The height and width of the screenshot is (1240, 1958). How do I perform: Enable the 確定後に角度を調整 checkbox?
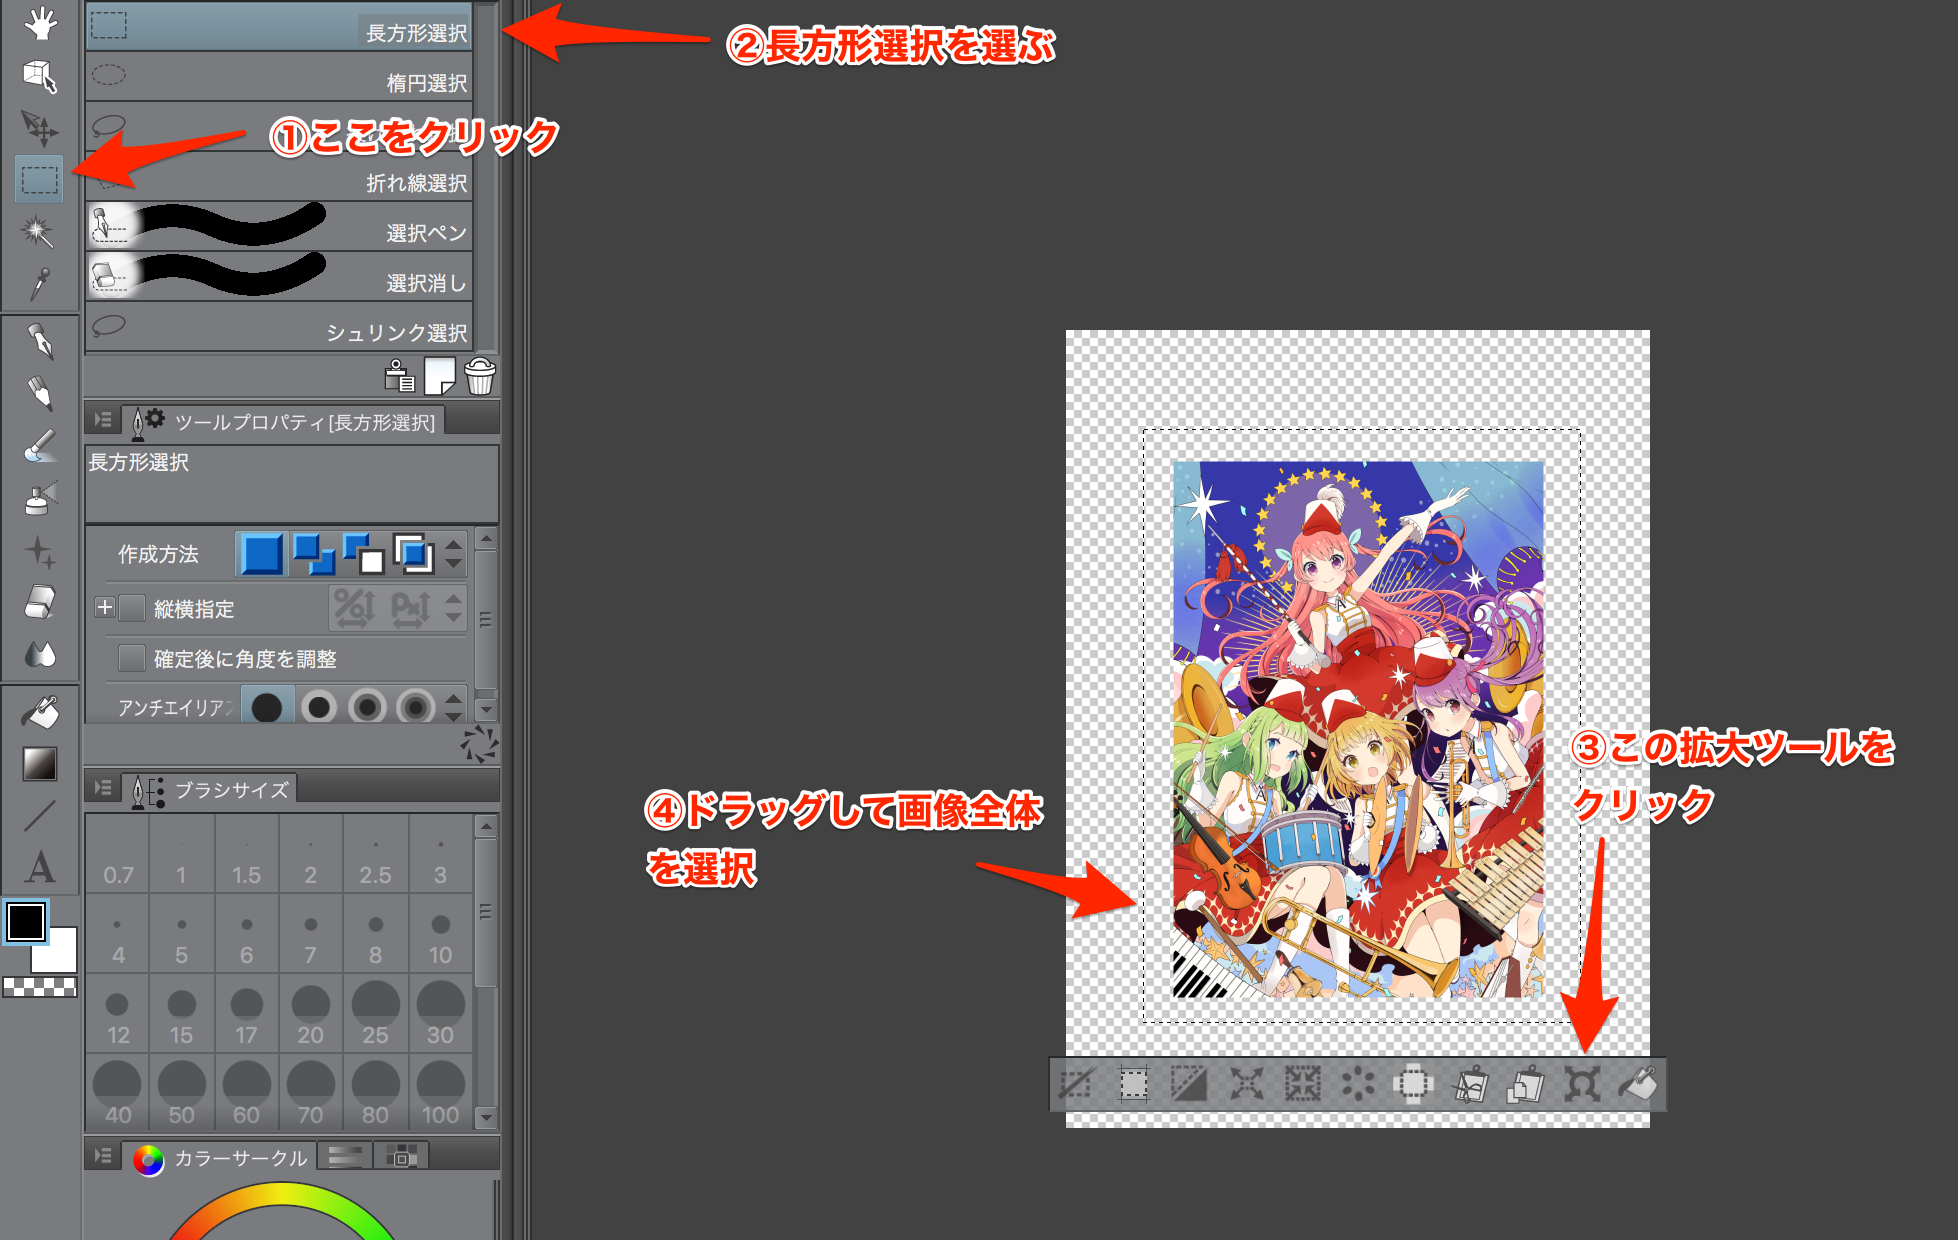pyautogui.click(x=132, y=658)
